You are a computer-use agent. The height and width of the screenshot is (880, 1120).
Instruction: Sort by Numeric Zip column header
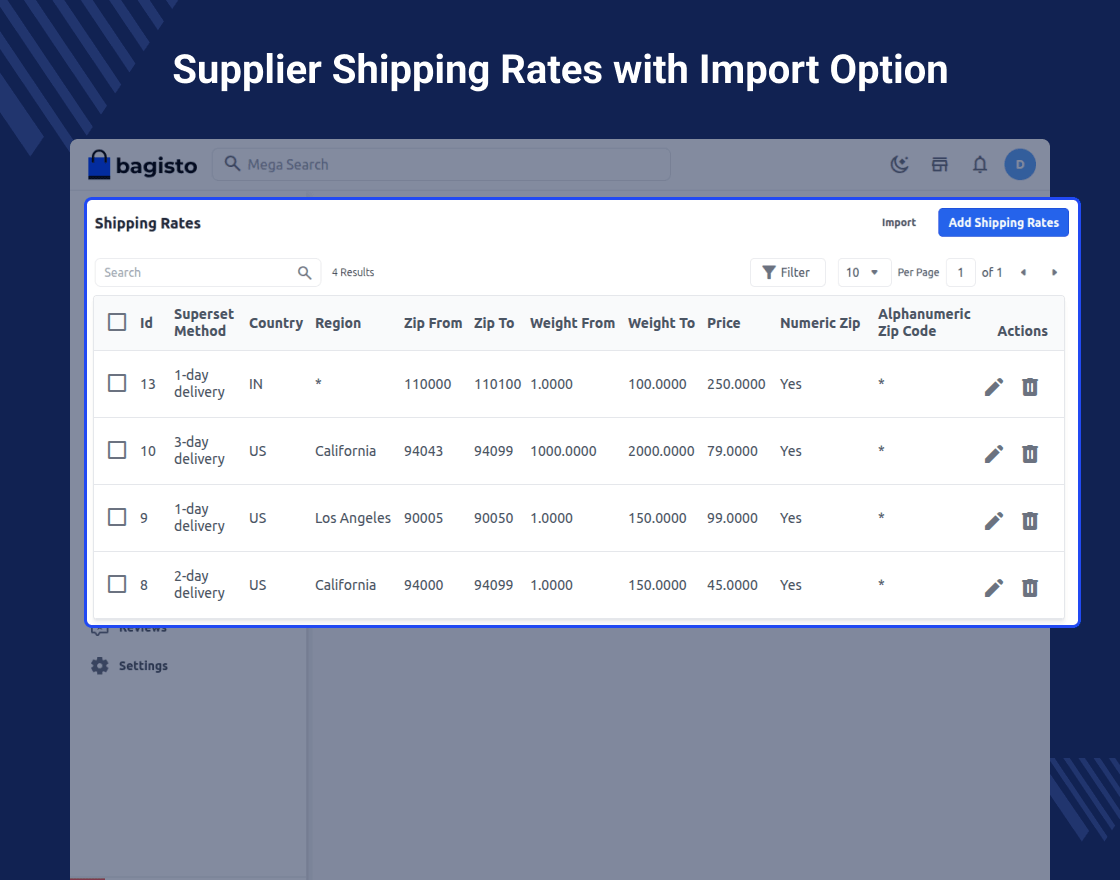tap(820, 323)
